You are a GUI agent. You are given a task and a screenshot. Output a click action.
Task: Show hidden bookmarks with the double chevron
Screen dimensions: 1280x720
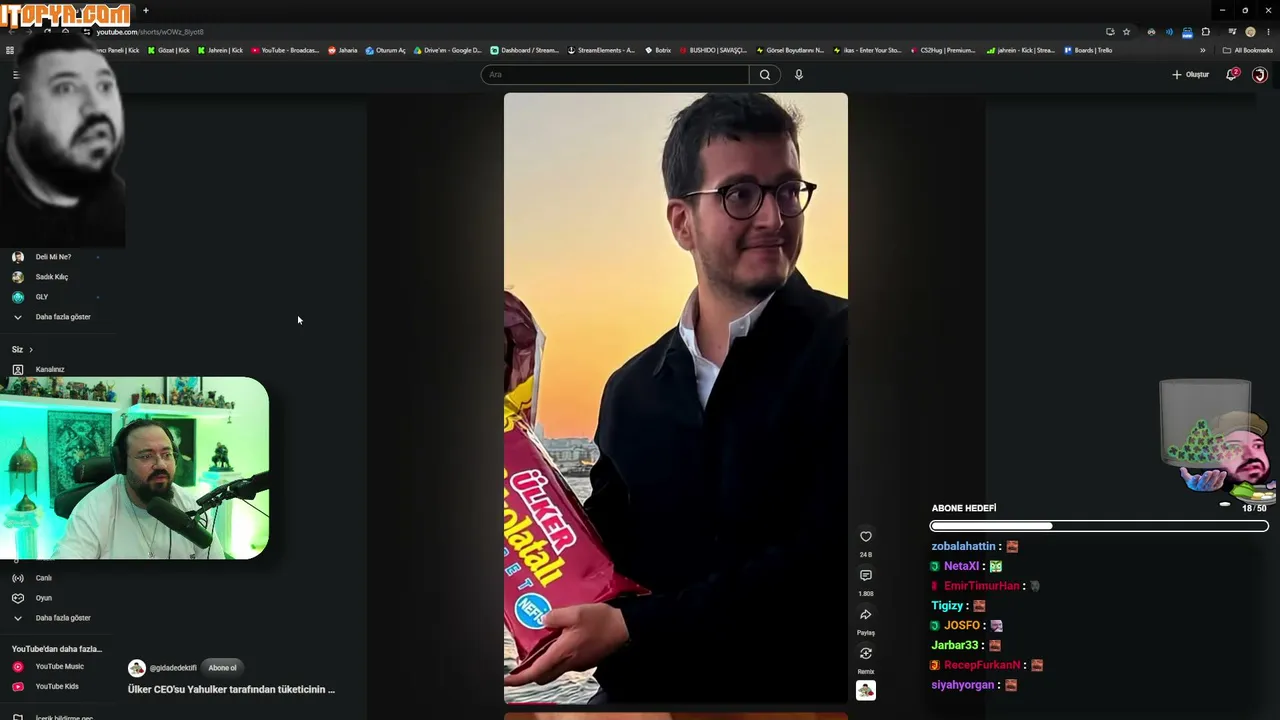(x=1203, y=50)
